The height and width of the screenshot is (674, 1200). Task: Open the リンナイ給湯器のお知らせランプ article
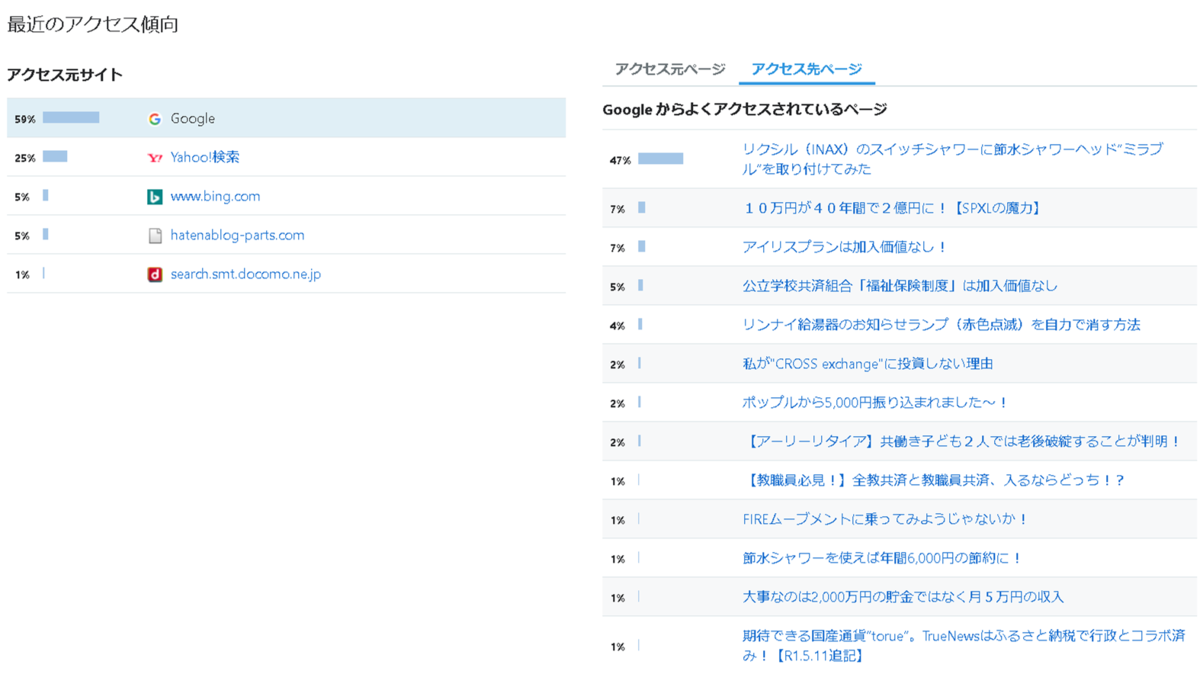click(941, 325)
